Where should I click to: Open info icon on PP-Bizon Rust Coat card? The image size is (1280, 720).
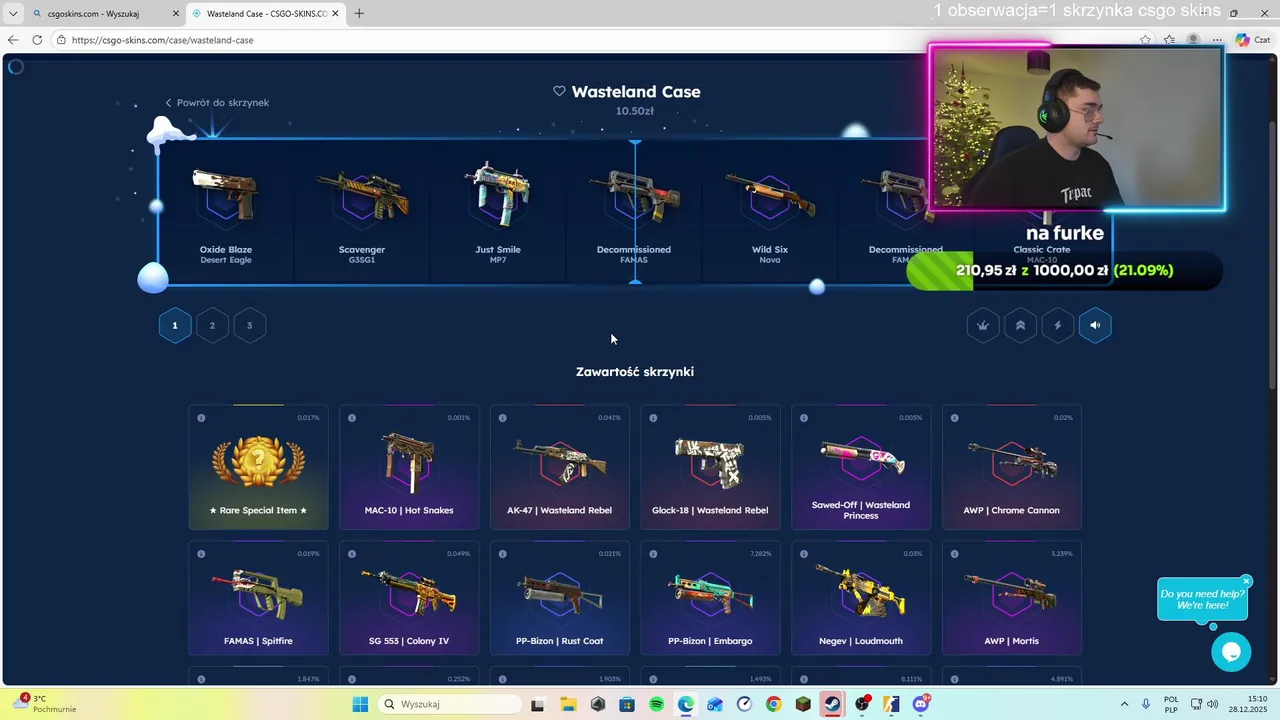502,554
